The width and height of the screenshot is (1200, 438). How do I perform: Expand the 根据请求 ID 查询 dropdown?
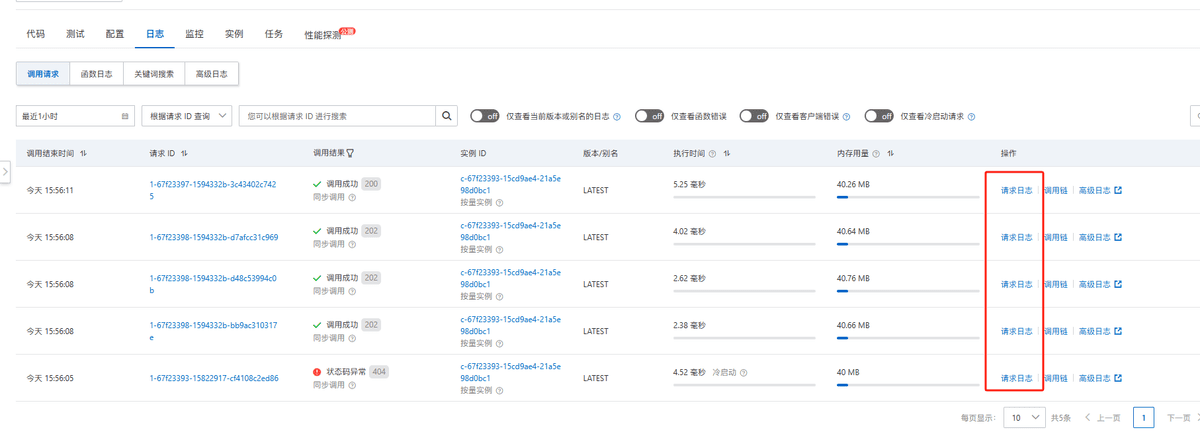(187, 116)
